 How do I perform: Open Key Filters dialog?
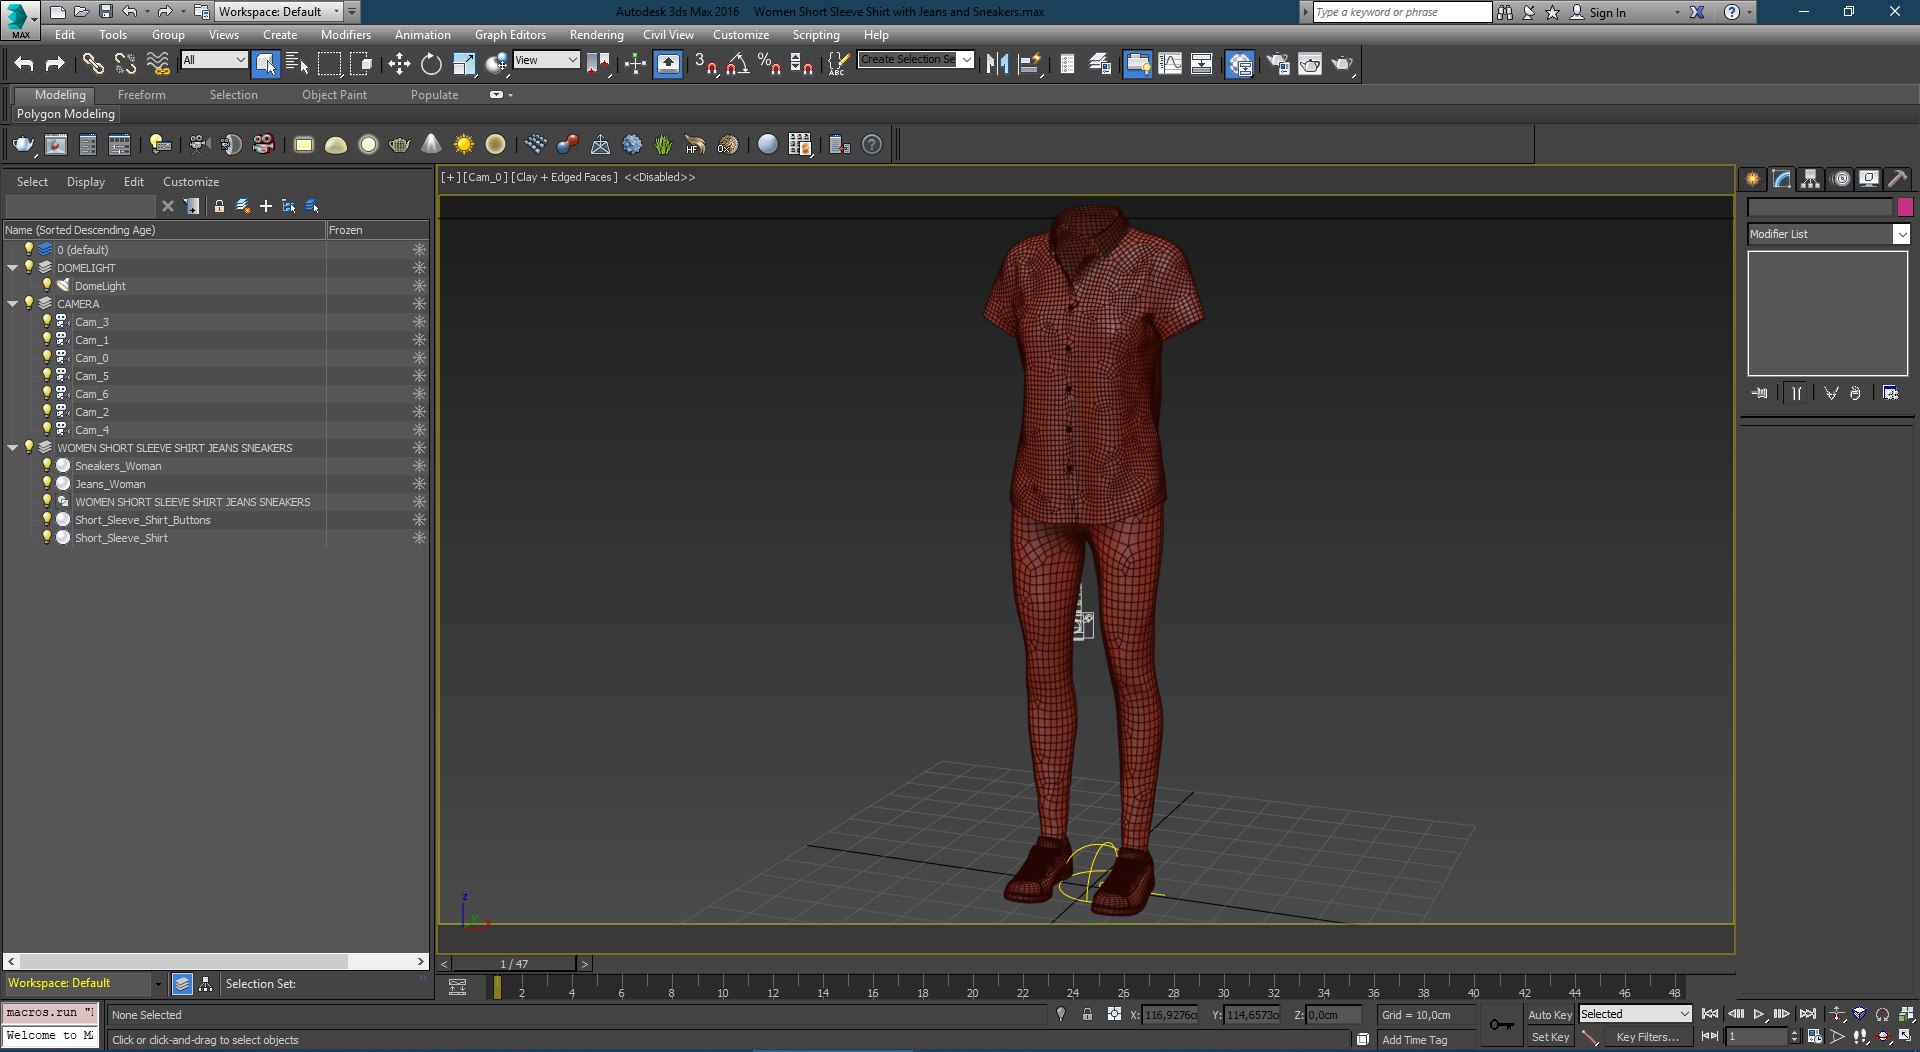1647,1037
